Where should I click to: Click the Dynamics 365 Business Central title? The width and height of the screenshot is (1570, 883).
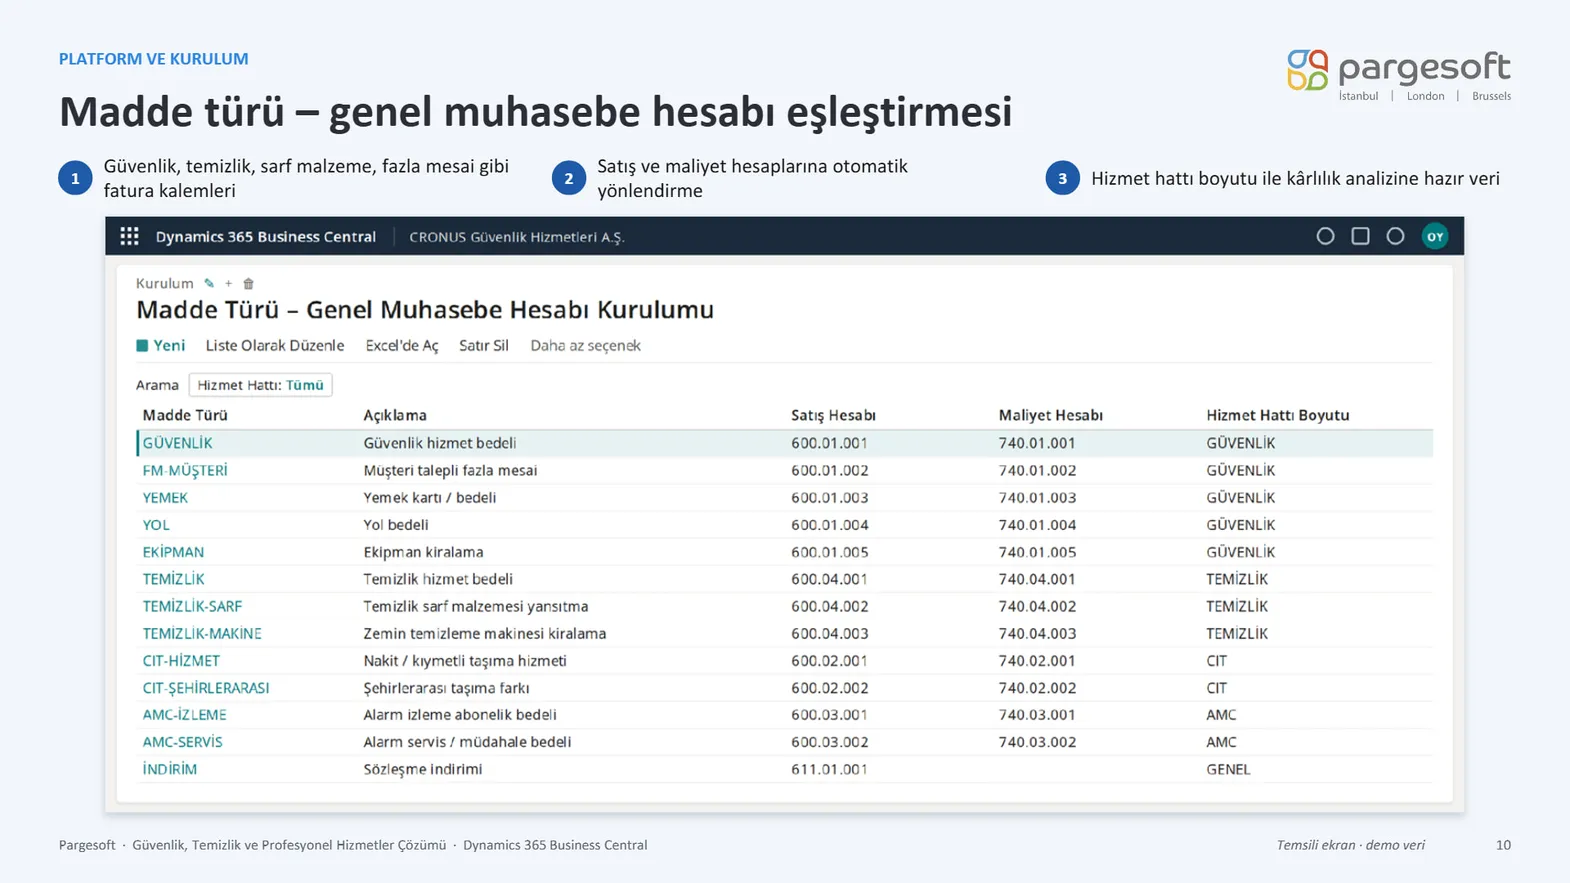point(266,237)
